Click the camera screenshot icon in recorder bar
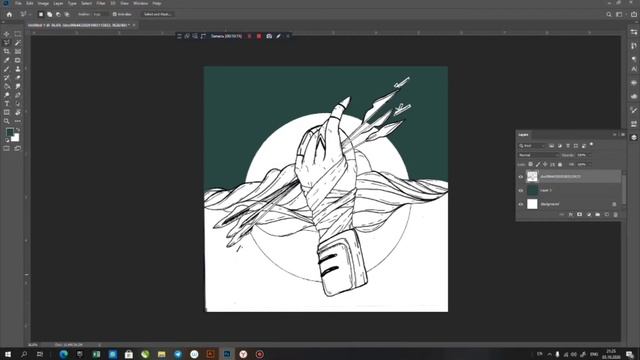The image size is (640, 360). coord(269,36)
